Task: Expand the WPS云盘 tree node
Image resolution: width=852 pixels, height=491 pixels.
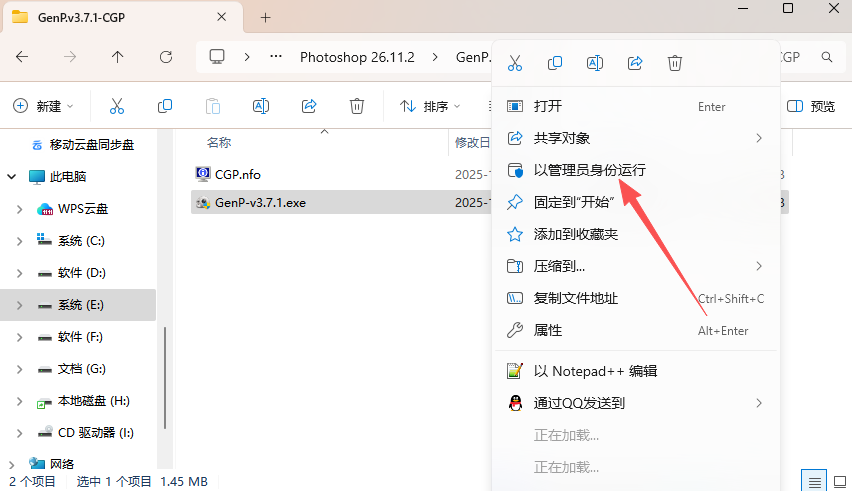Action: click(20, 209)
